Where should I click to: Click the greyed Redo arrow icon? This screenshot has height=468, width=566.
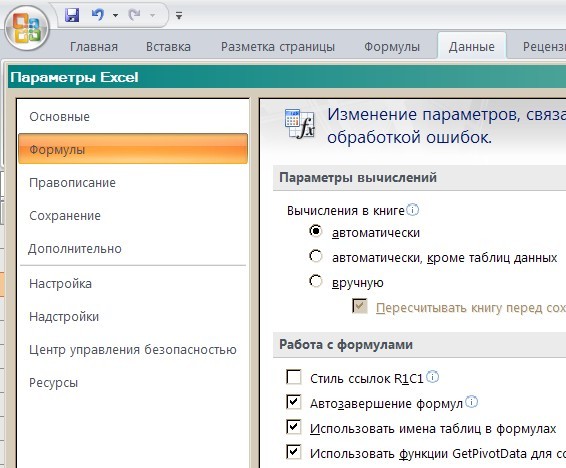coord(135,15)
